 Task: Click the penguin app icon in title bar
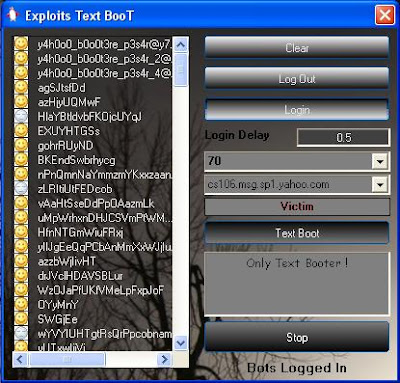(x=13, y=15)
